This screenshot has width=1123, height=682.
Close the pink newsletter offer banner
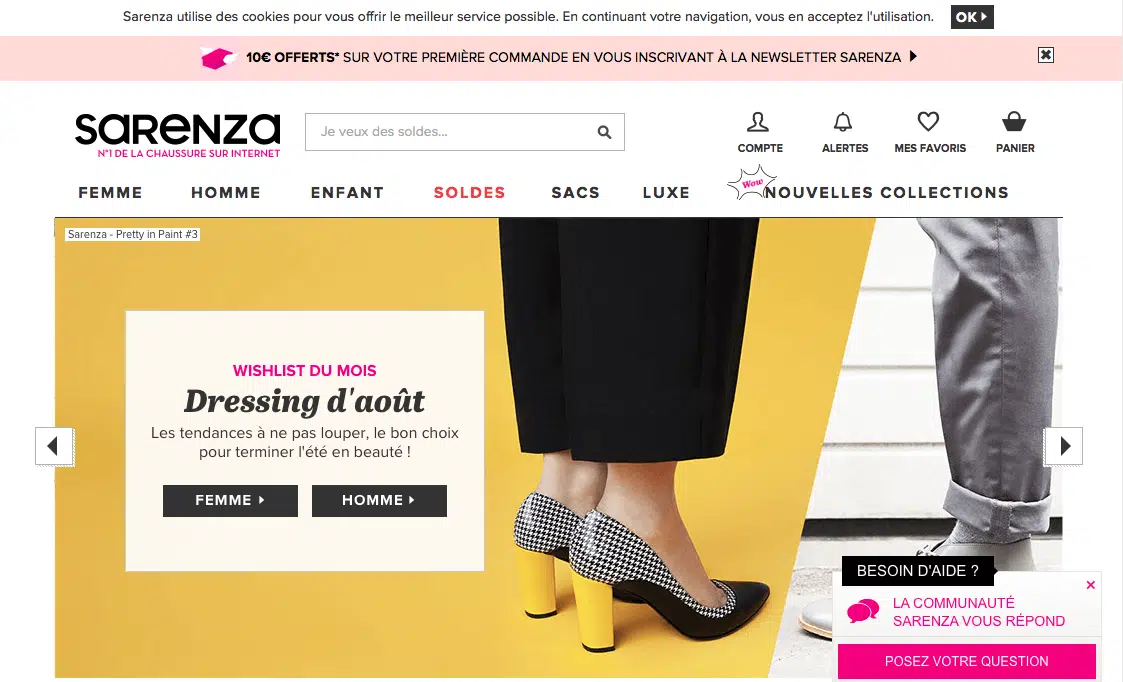point(1046,55)
